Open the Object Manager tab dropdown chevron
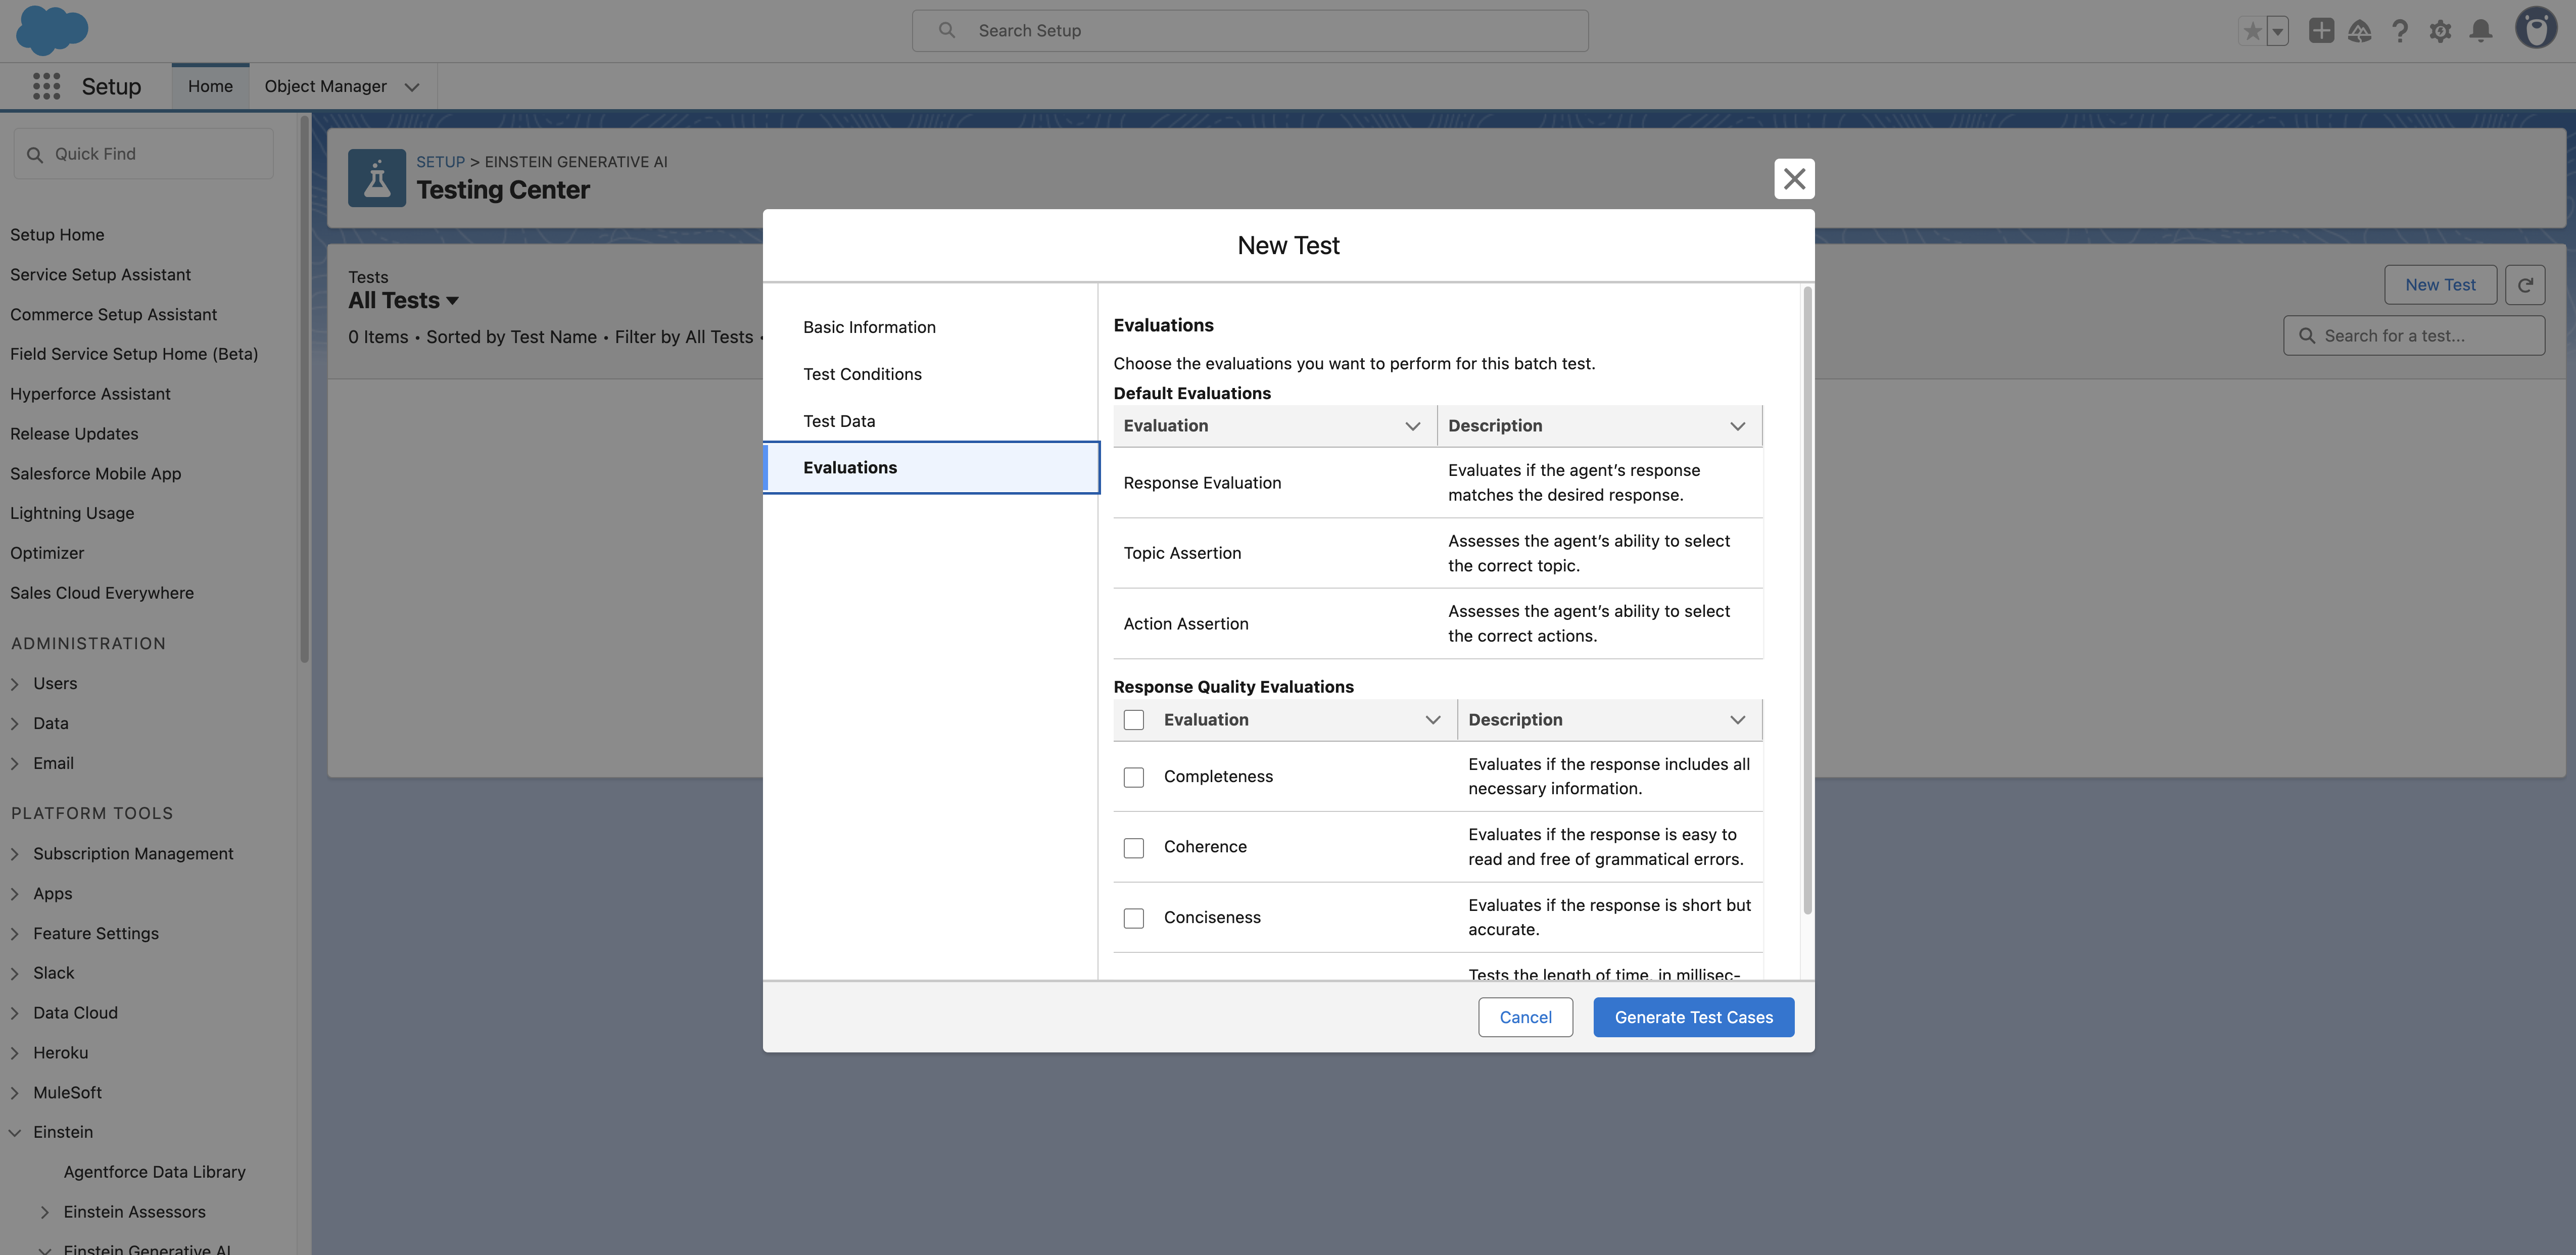The image size is (2576, 1255). [412, 87]
